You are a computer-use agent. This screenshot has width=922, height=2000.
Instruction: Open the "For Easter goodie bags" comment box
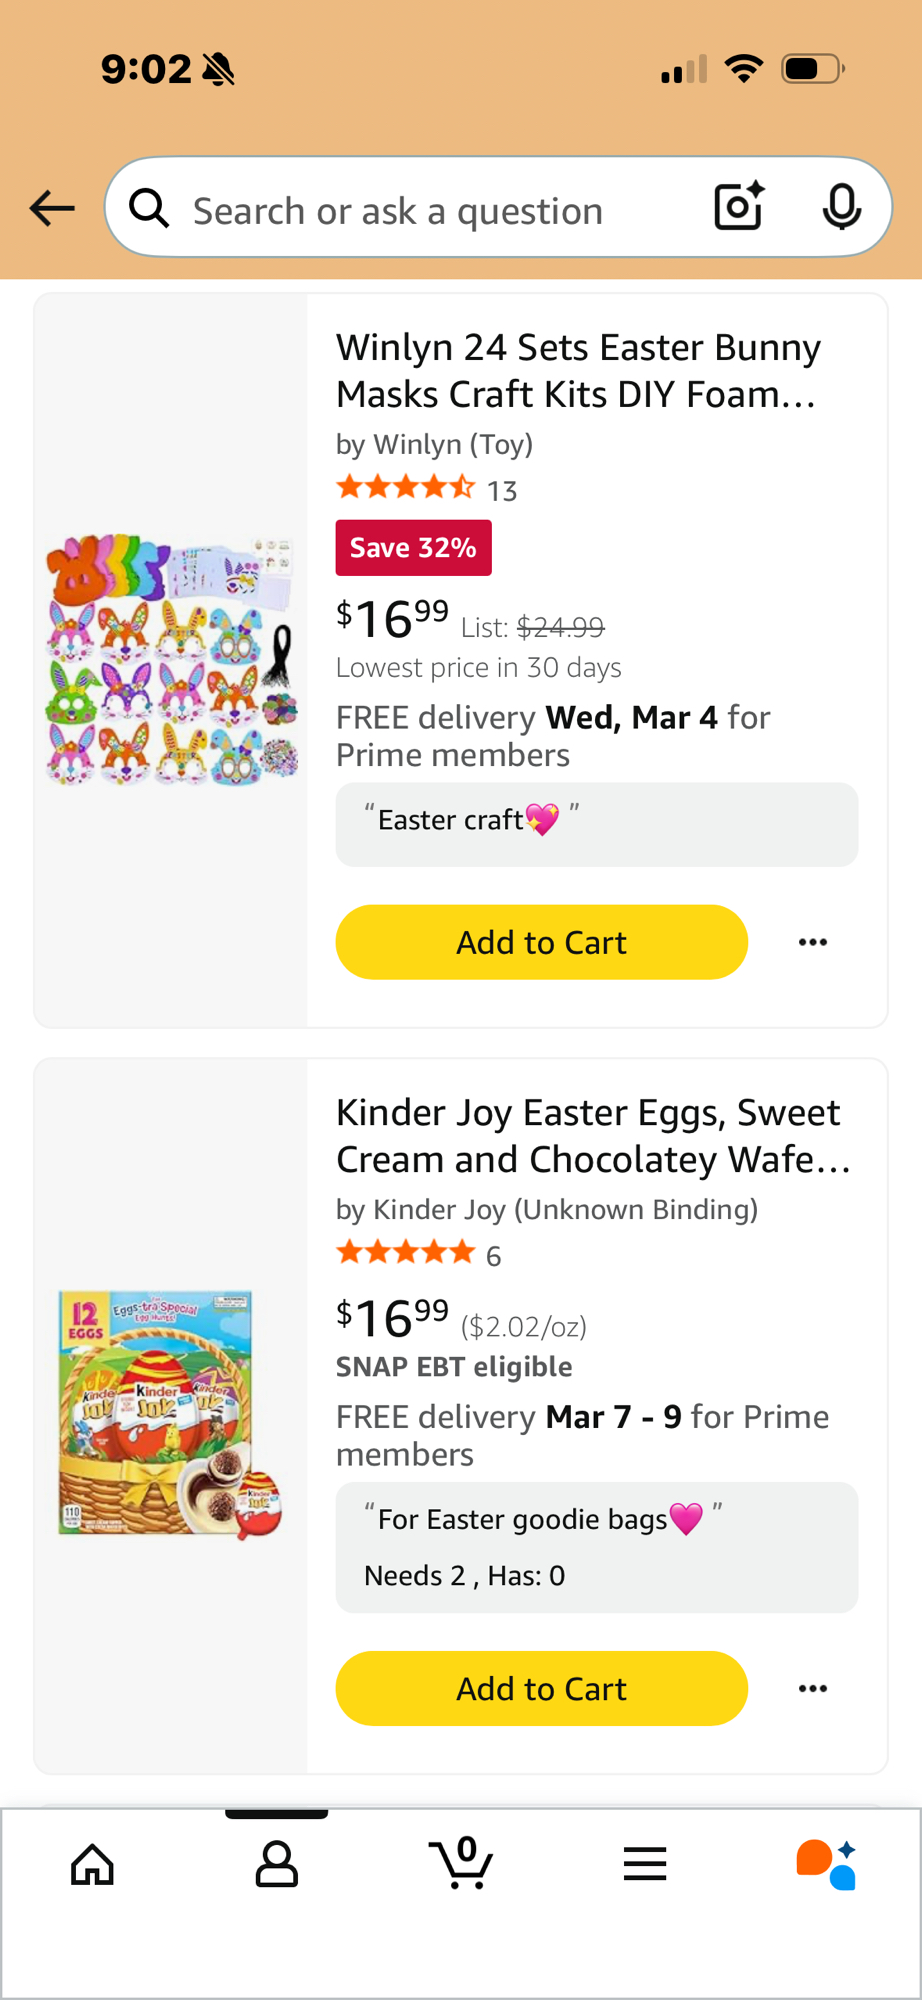tap(596, 1546)
